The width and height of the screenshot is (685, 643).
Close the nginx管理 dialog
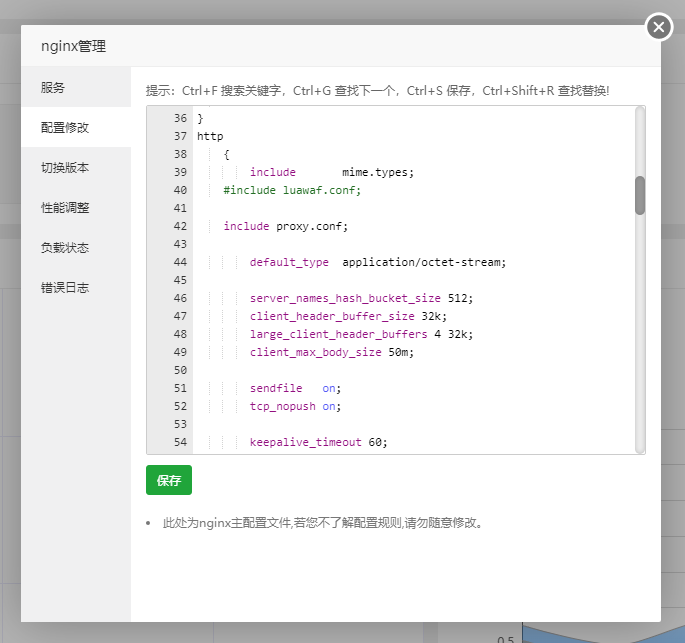[x=659, y=27]
